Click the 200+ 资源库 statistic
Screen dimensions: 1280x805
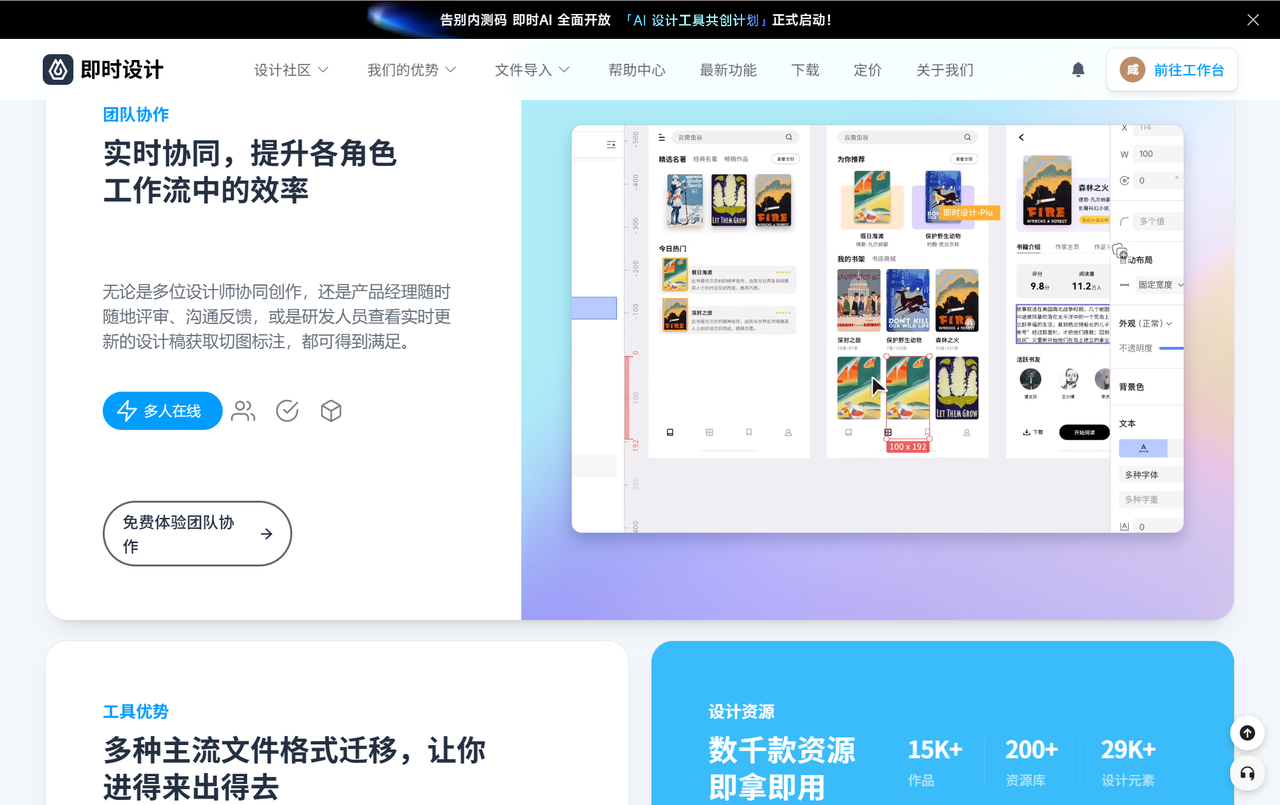click(x=1031, y=763)
